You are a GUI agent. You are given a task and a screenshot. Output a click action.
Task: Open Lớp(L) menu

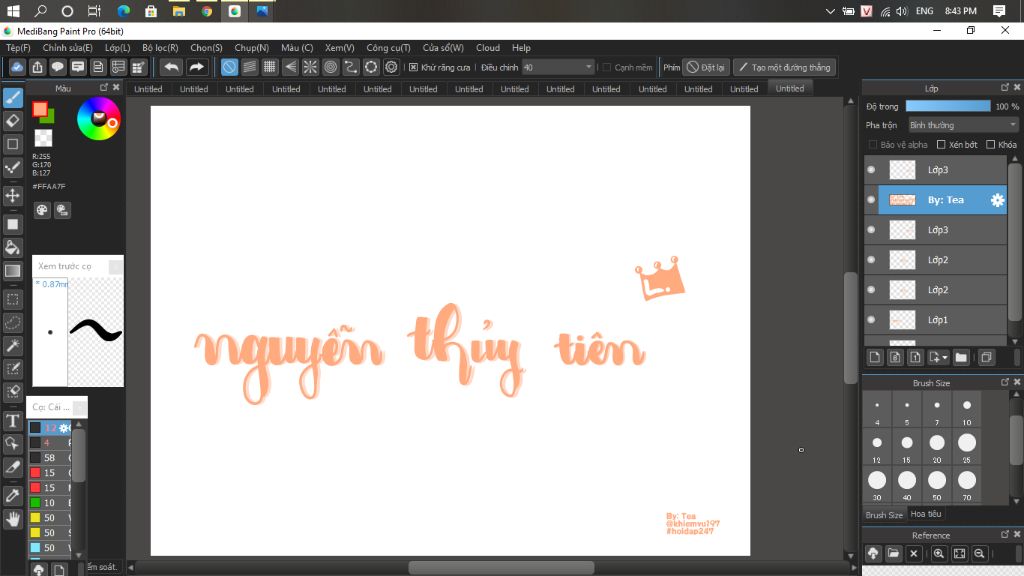pos(118,48)
